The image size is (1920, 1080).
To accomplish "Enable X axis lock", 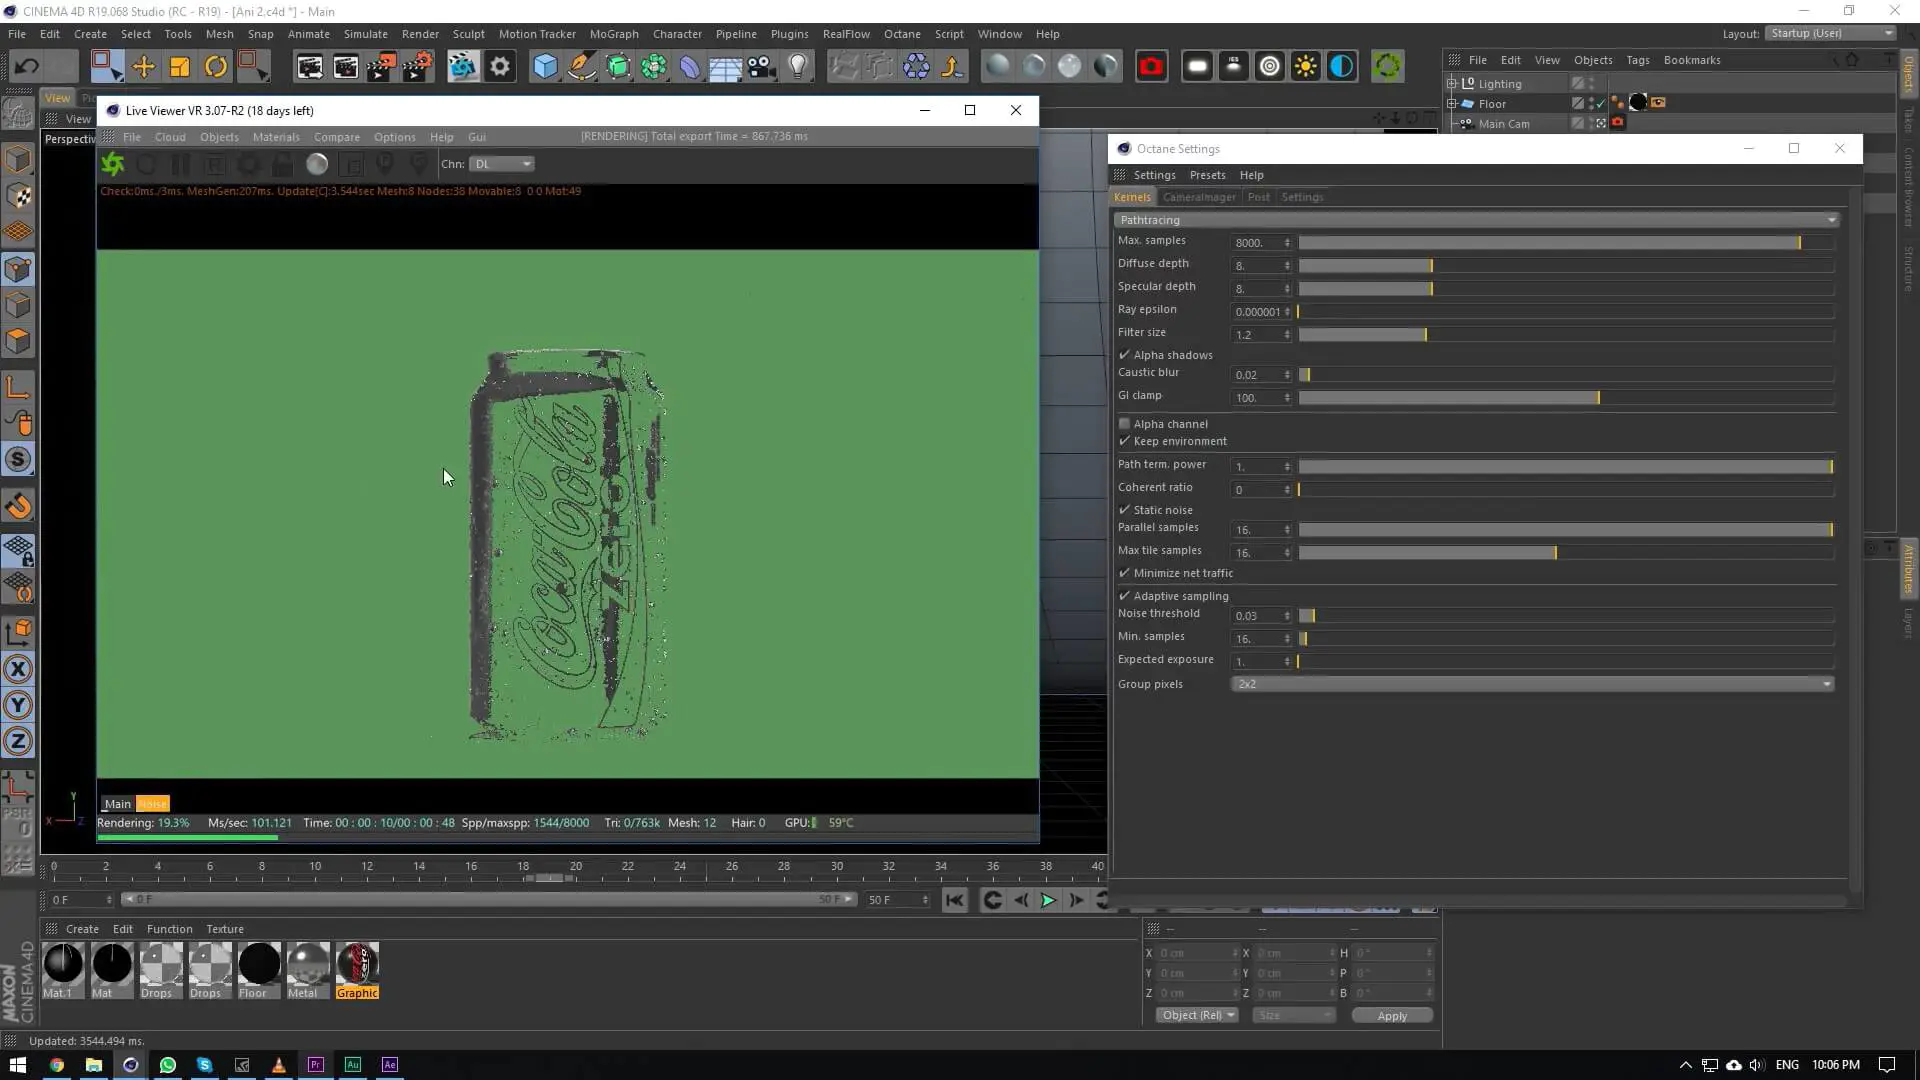I will [18, 669].
